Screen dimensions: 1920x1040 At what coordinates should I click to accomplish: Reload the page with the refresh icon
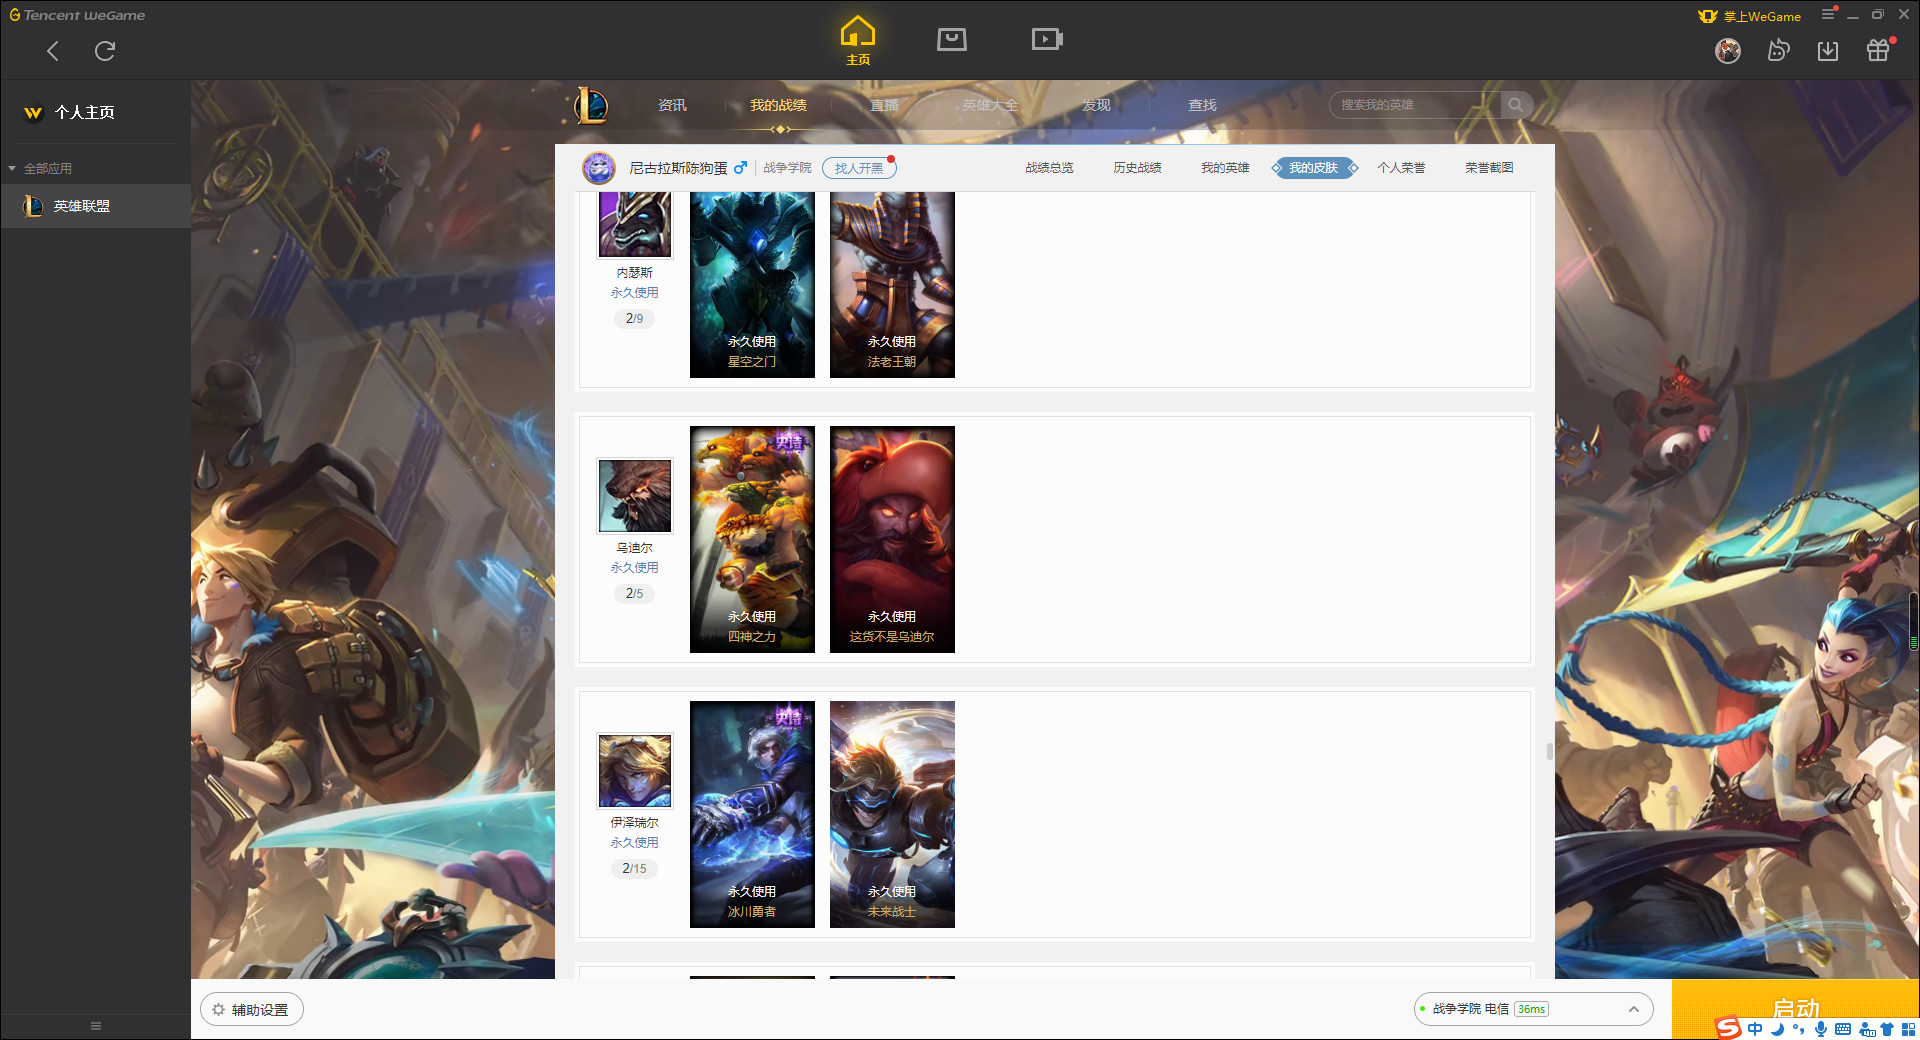pyautogui.click(x=105, y=51)
